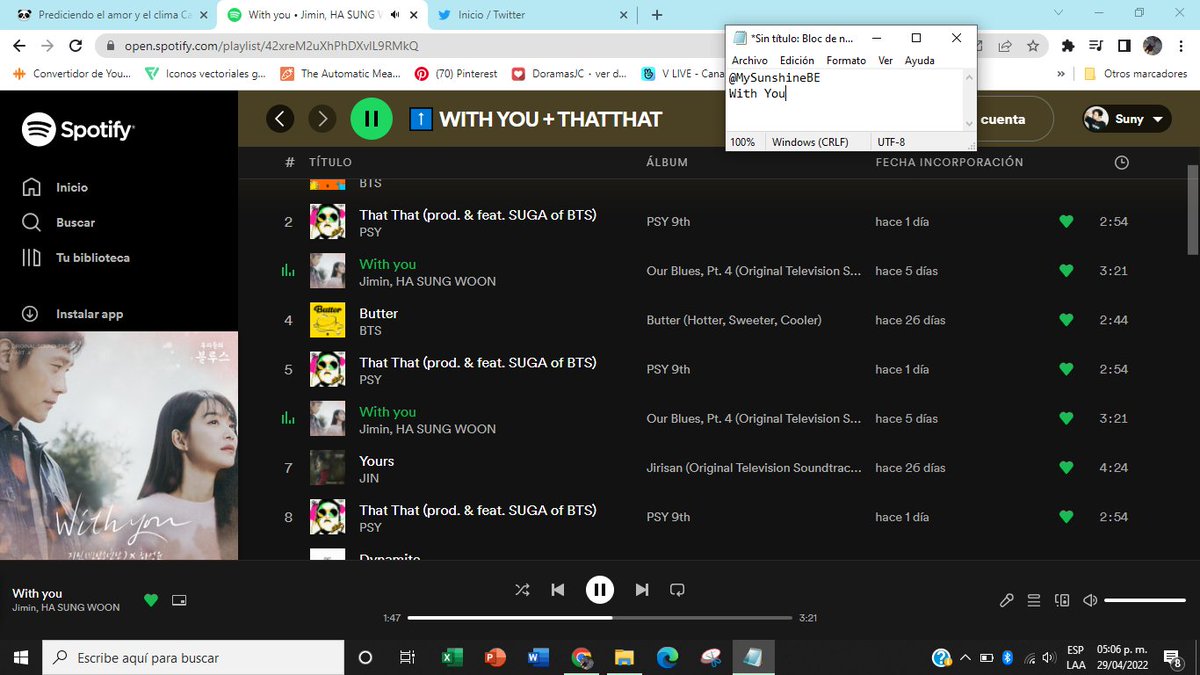This screenshot has width=1200, height=675.
Task: Open Excel from the taskbar
Action: [451, 657]
